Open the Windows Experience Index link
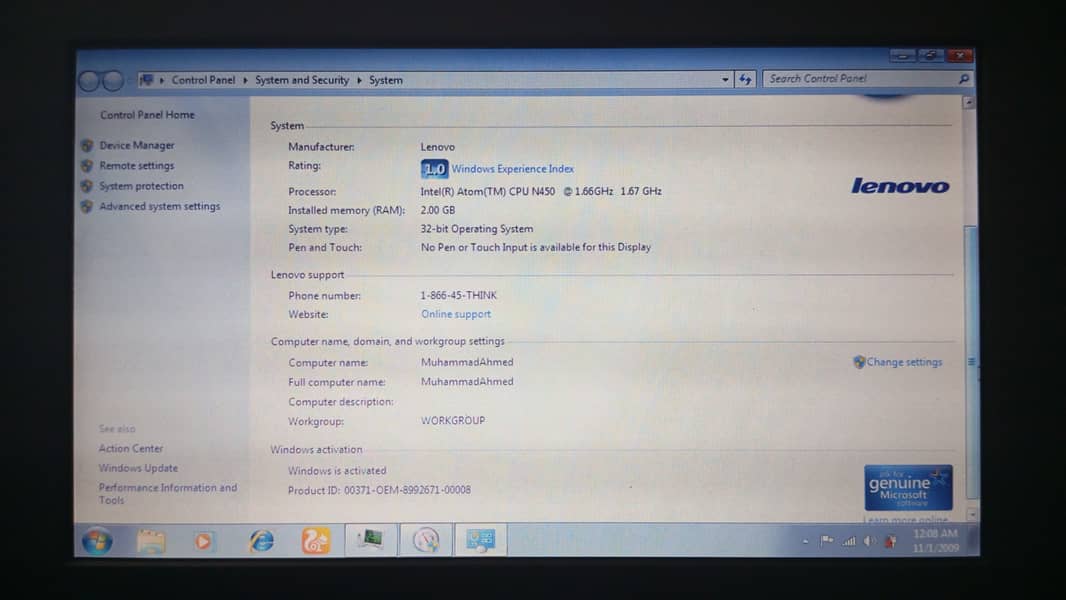Image resolution: width=1066 pixels, height=600 pixels. coord(512,169)
